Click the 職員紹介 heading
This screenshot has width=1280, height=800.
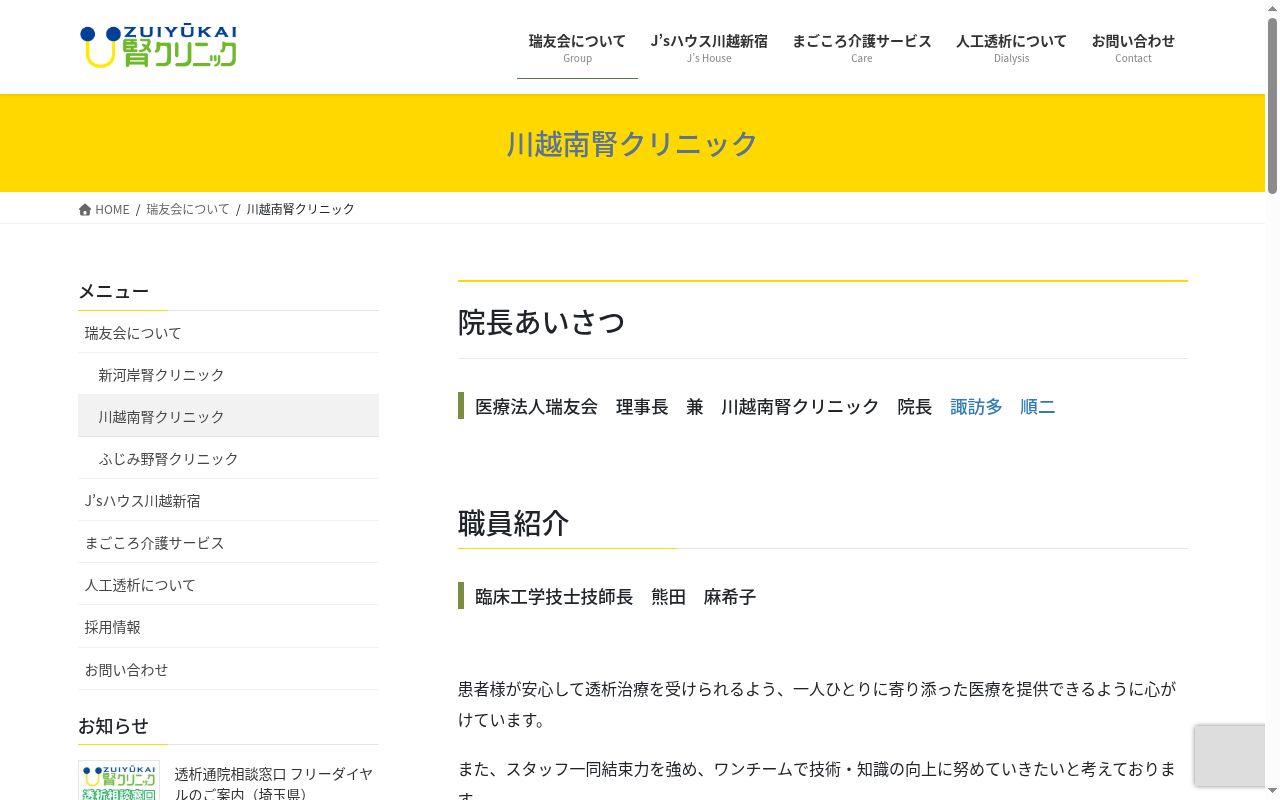pos(513,523)
